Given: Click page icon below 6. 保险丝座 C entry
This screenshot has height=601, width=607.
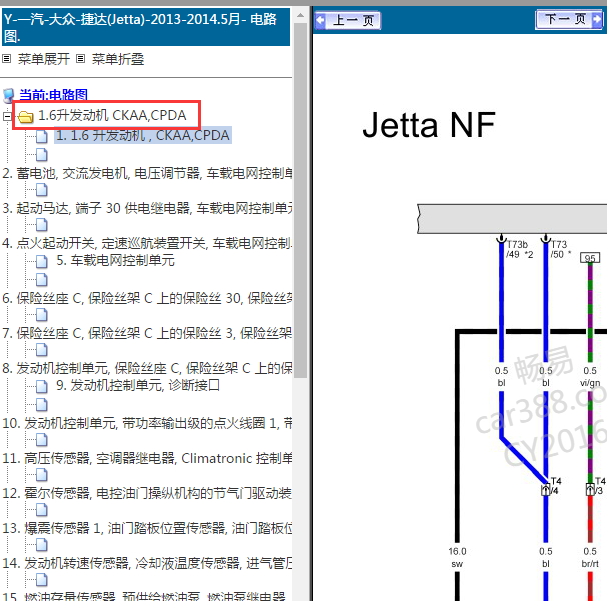Looking at the screenshot, I should click(41, 315).
